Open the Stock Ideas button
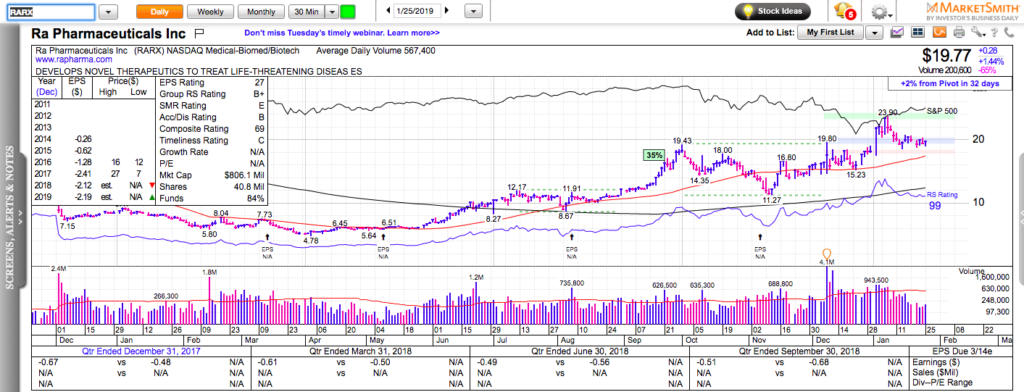The width and height of the screenshot is (1024, 392). [x=773, y=11]
